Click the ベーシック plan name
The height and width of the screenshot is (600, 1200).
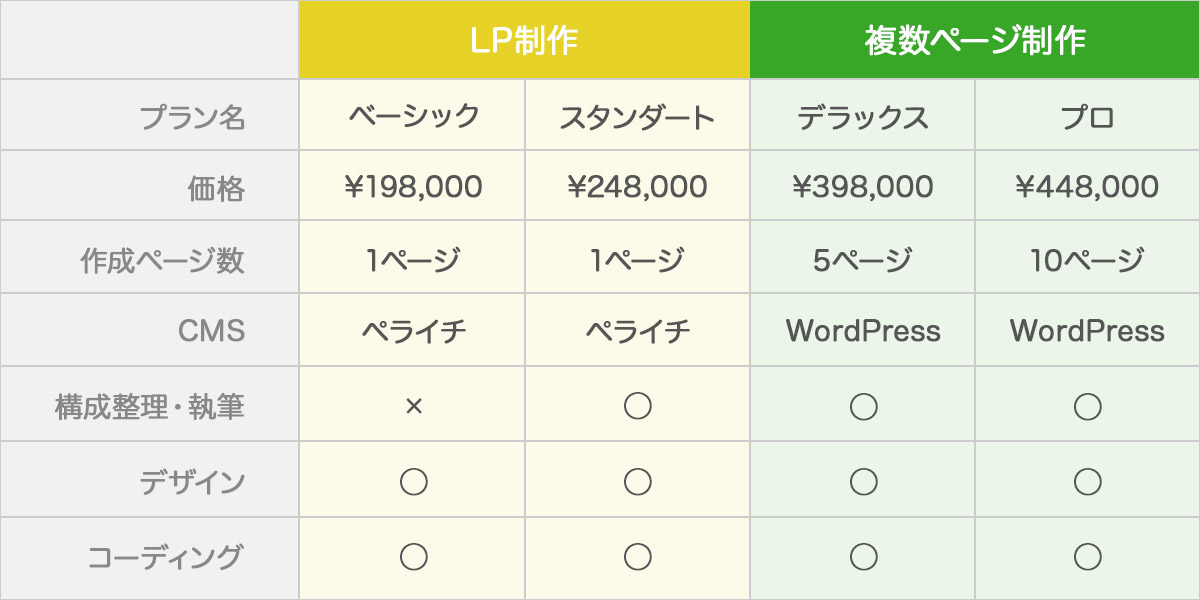click(413, 116)
